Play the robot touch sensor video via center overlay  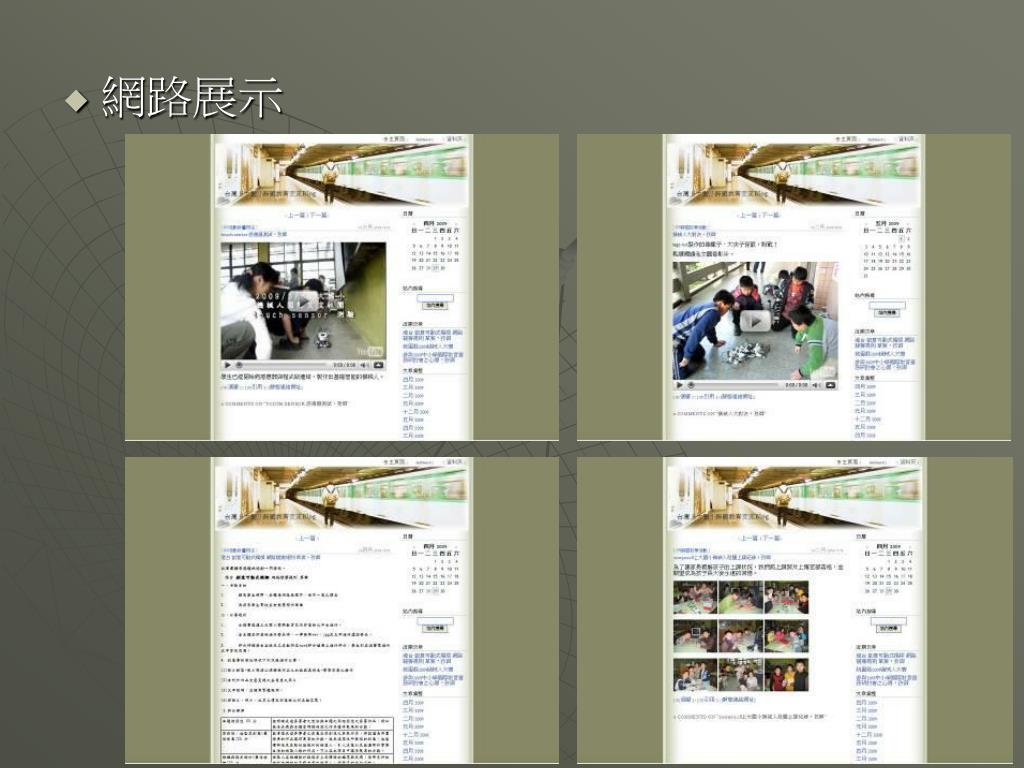(304, 302)
